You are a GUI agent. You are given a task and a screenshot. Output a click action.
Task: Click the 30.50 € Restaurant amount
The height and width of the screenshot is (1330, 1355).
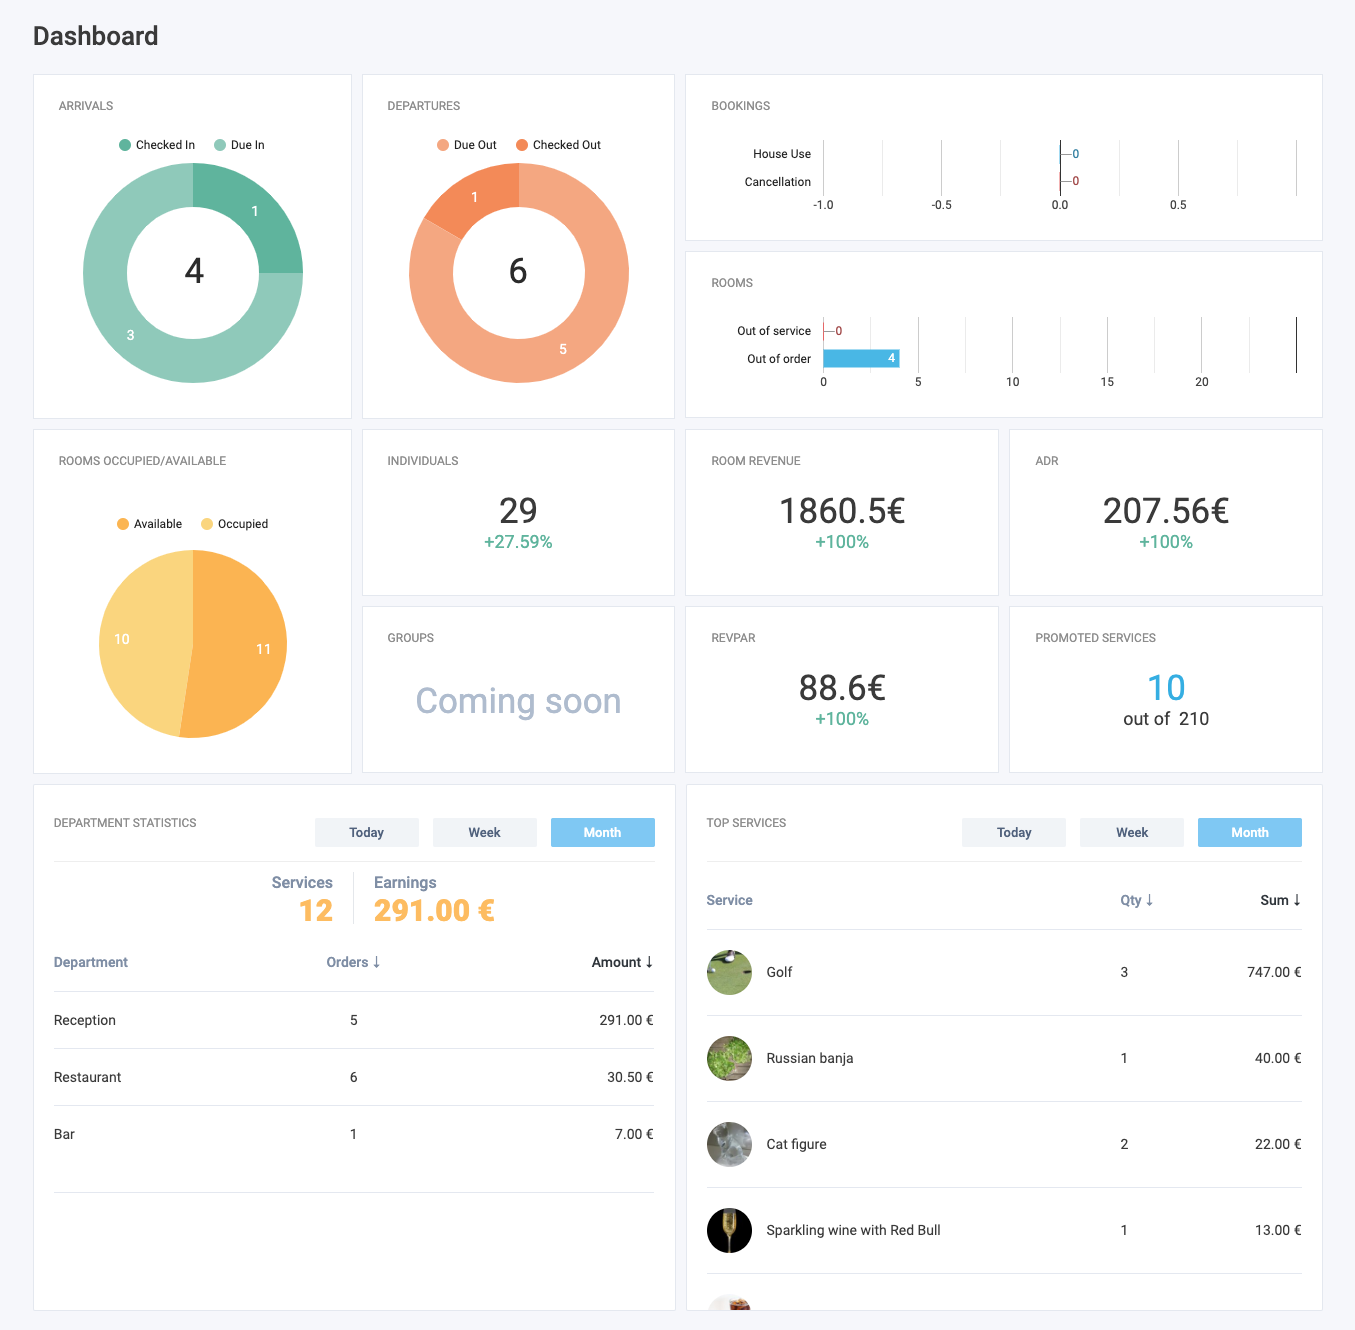pyautogui.click(x=630, y=1077)
